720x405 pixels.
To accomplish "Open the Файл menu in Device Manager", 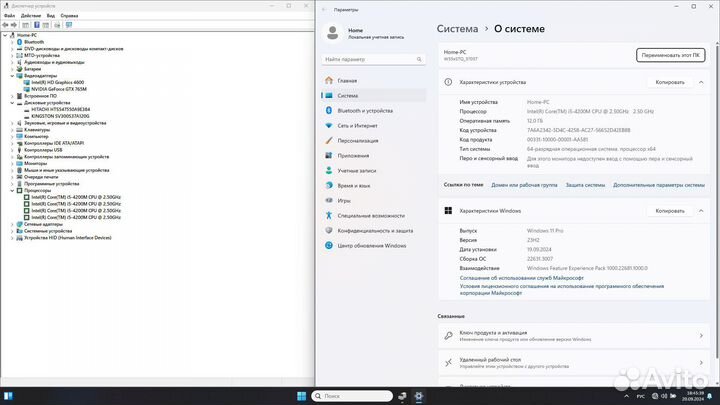I will click(9, 16).
